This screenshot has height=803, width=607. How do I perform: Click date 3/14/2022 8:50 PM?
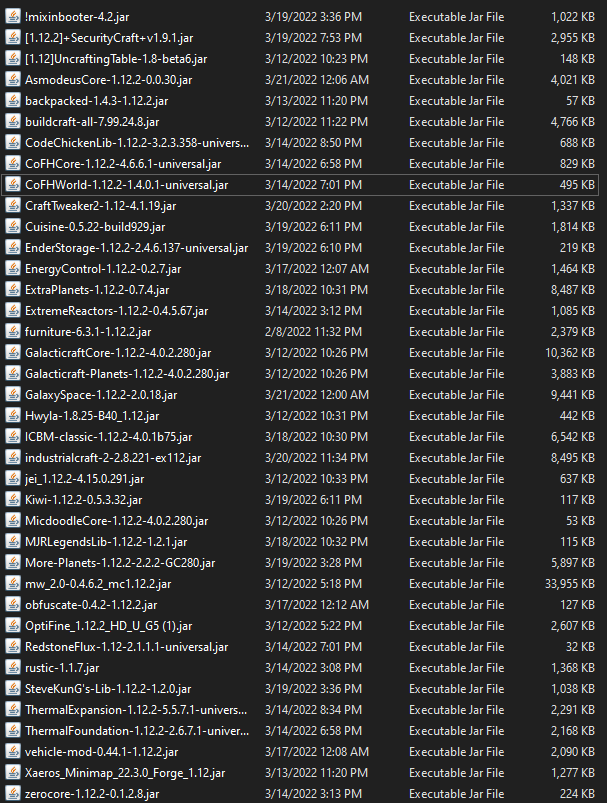coord(313,143)
